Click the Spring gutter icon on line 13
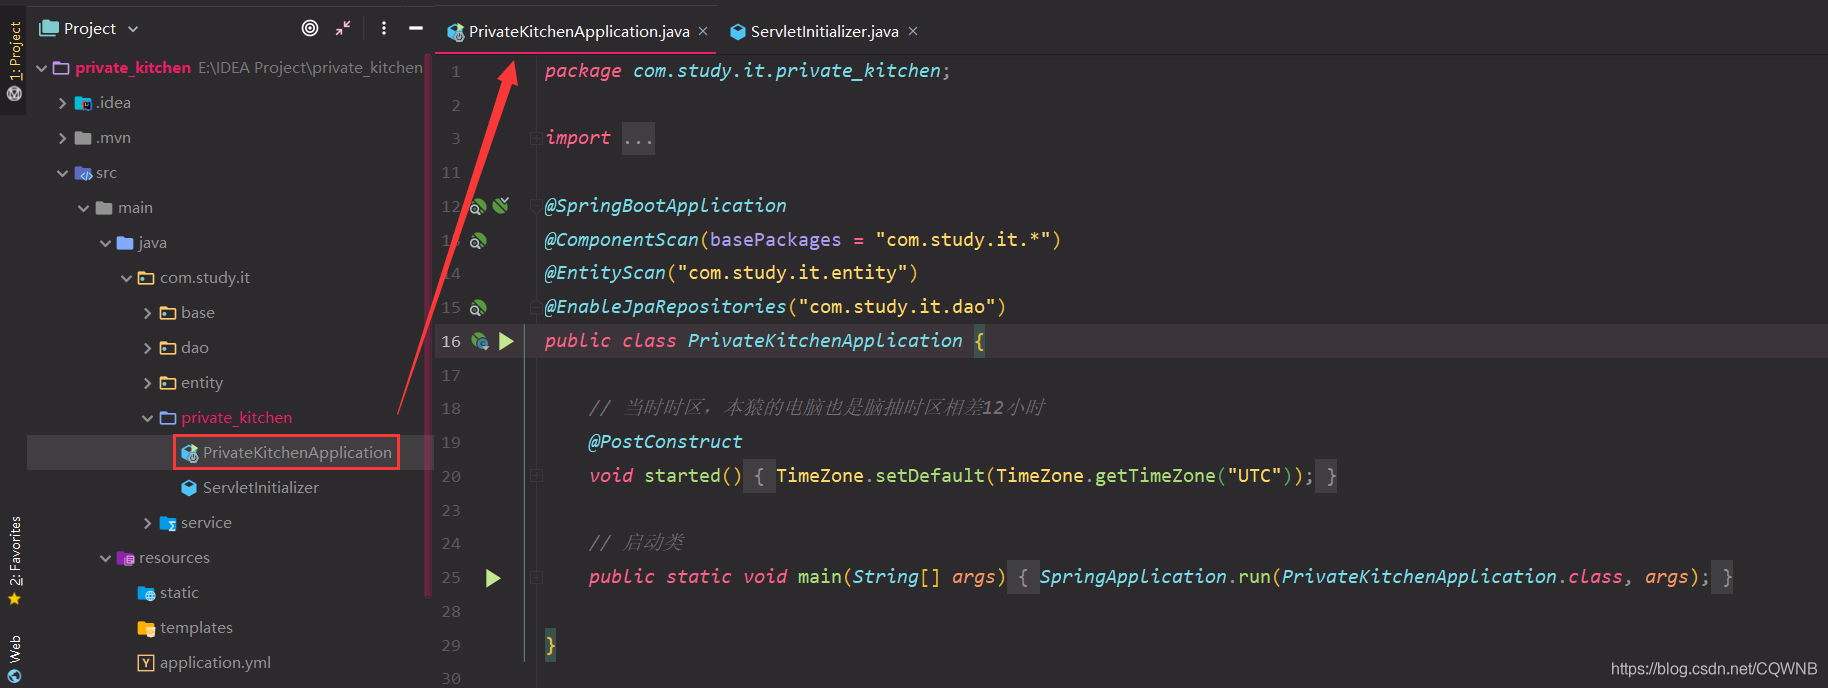The height and width of the screenshot is (688, 1828). [x=478, y=241]
